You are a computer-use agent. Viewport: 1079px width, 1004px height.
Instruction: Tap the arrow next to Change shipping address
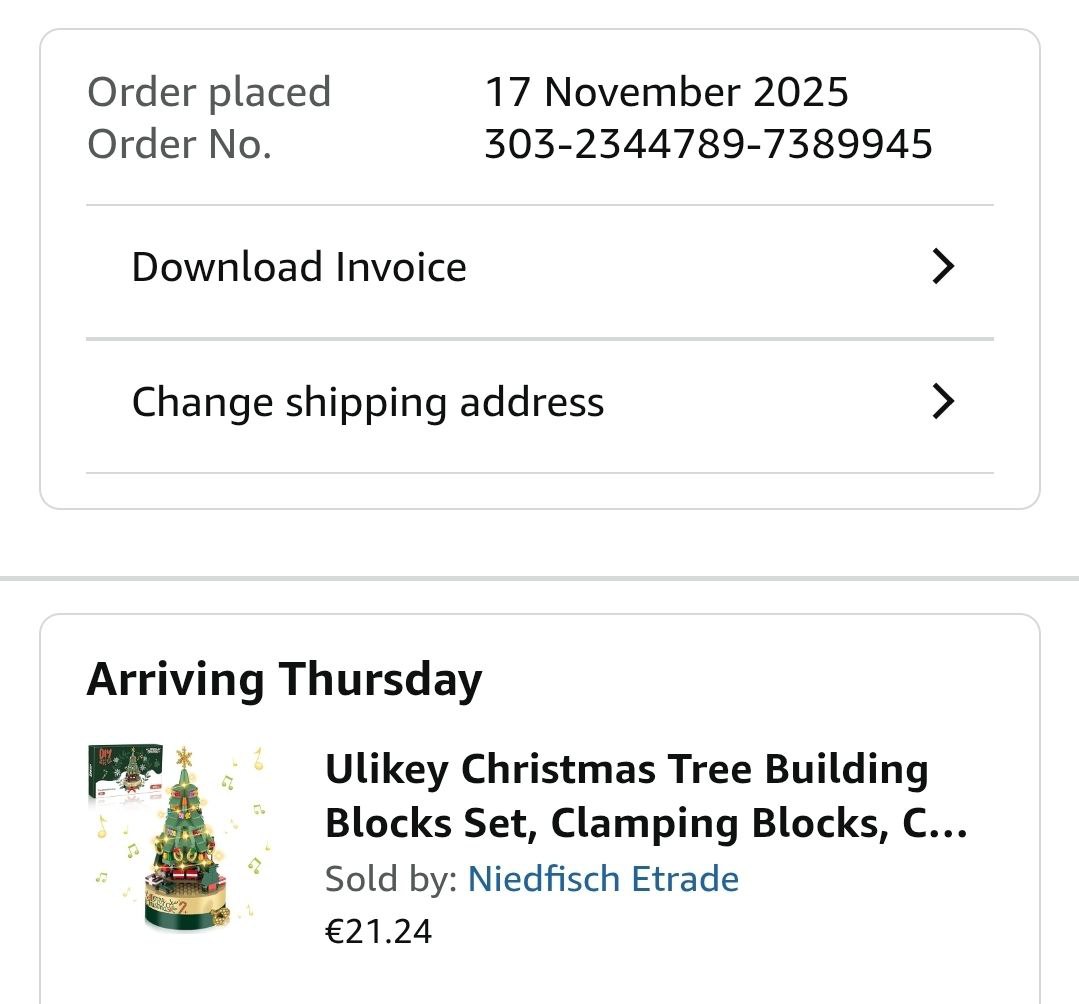pyautogui.click(x=942, y=402)
